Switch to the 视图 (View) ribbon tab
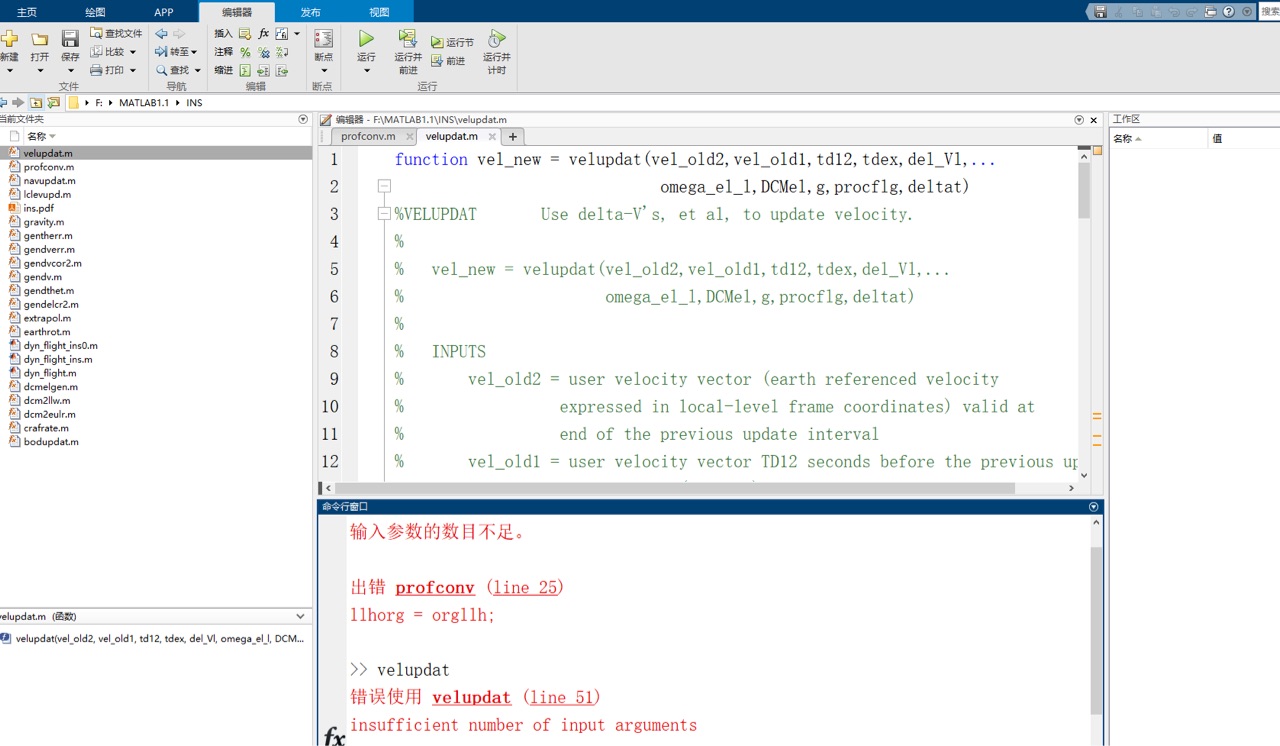This screenshot has height=746, width=1280. pos(379,12)
